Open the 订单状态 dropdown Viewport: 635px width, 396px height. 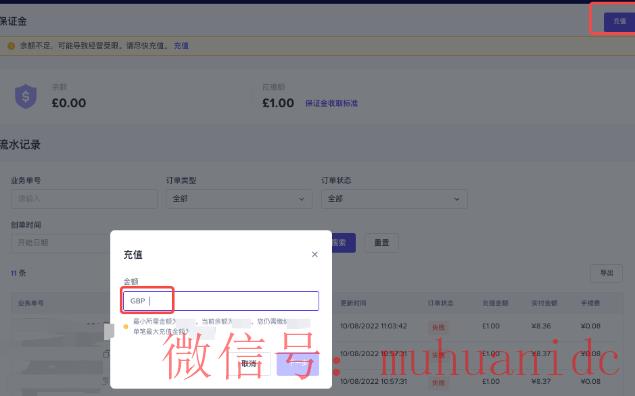[394, 199]
